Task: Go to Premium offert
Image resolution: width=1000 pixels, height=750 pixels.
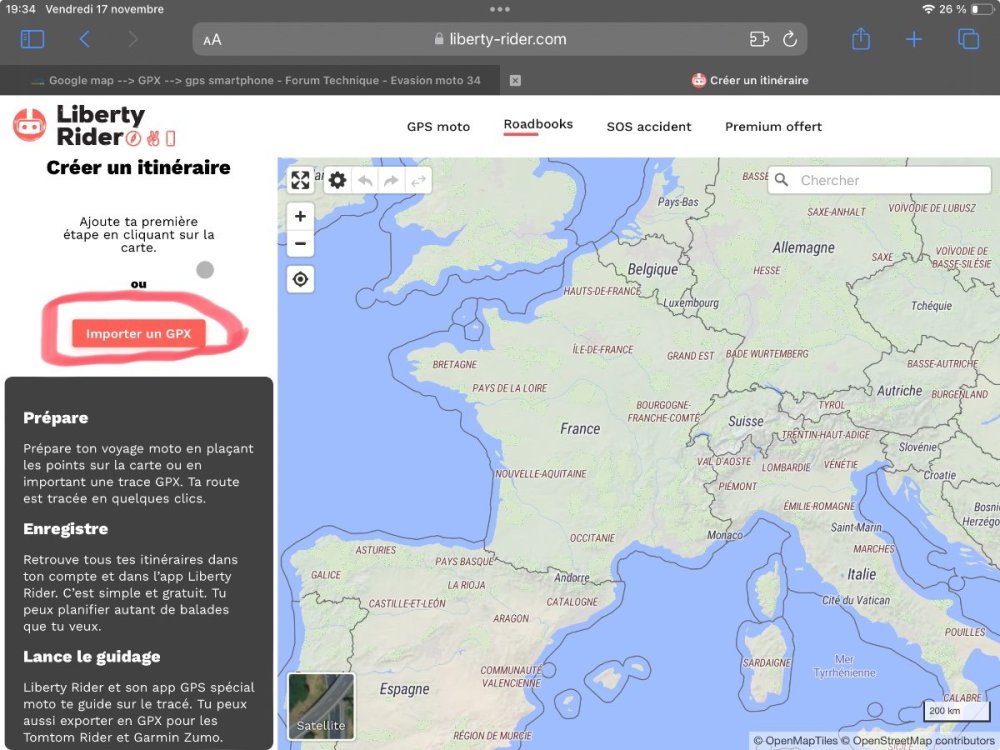Action: click(773, 127)
